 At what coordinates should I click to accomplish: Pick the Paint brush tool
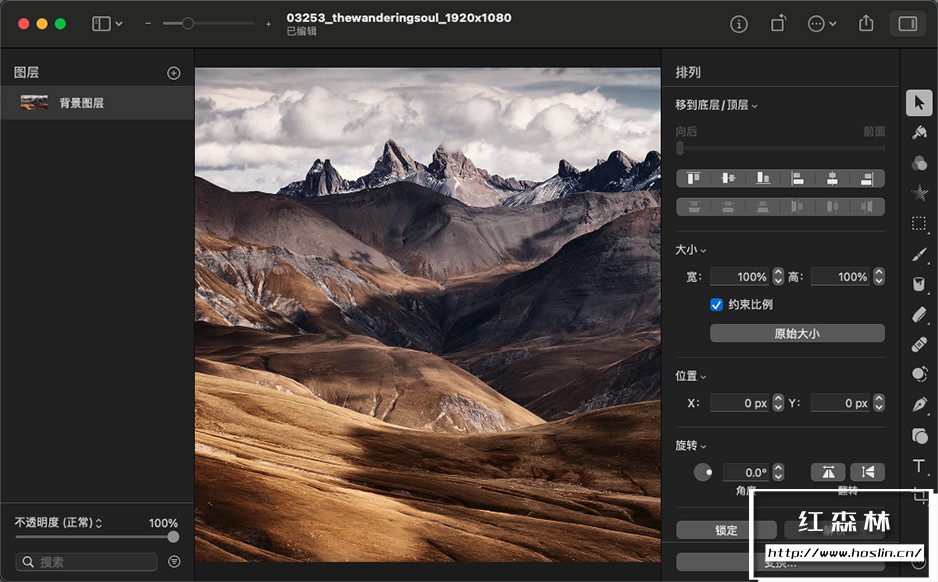pyautogui.click(x=920, y=254)
